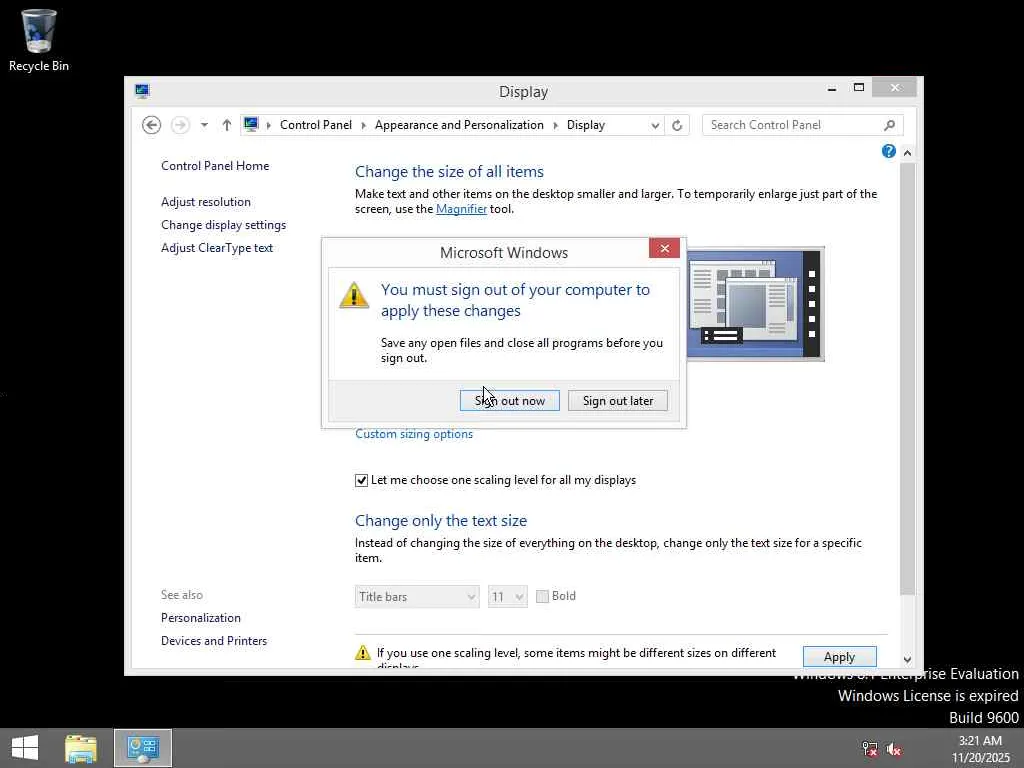
Task: Select the Control Panel breadcrumb
Action: [x=315, y=125]
